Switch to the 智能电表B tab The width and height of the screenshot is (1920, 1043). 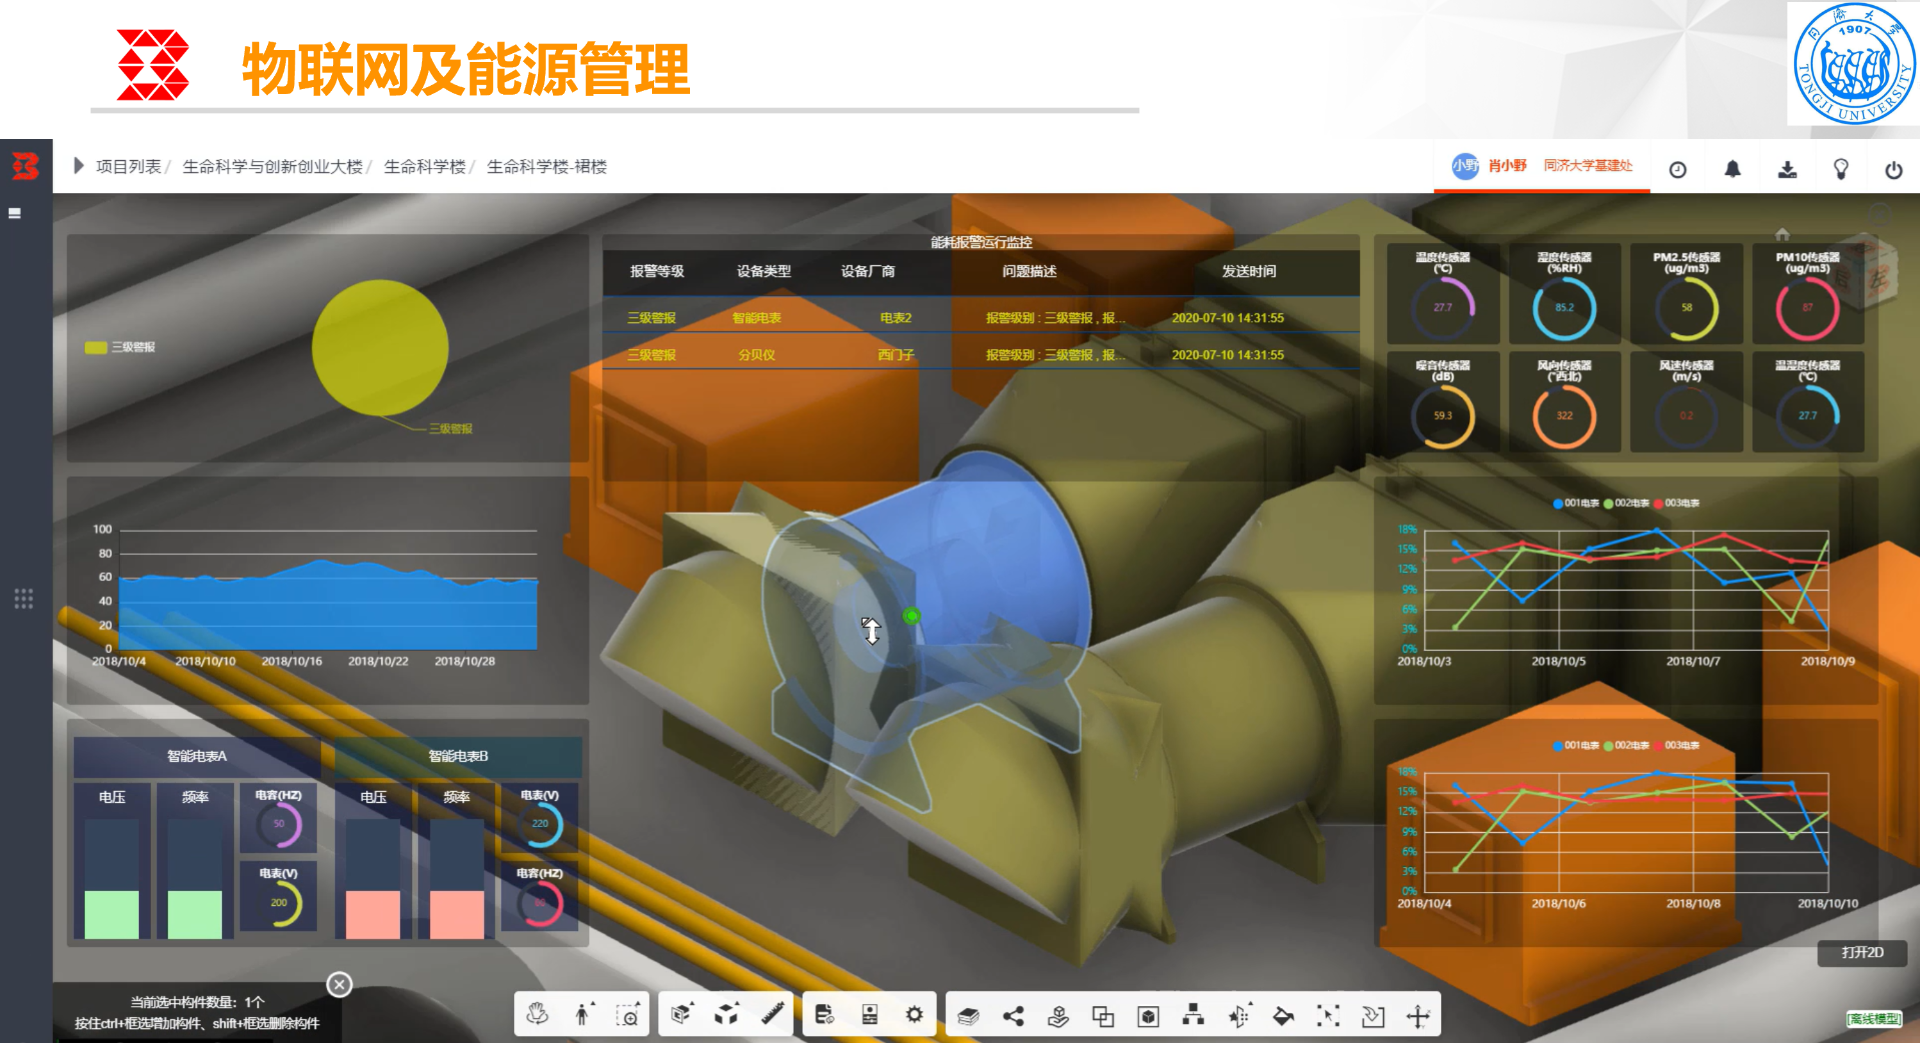click(458, 756)
